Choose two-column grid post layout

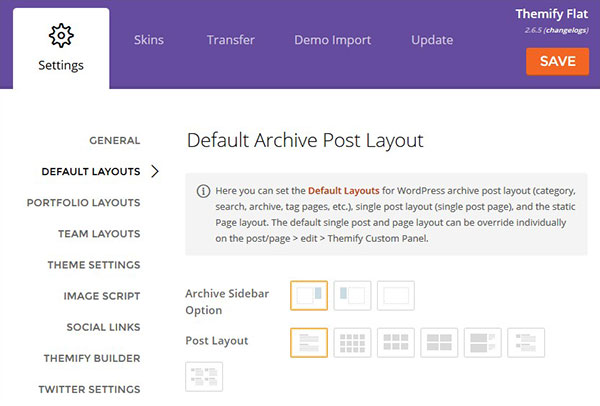(439, 342)
